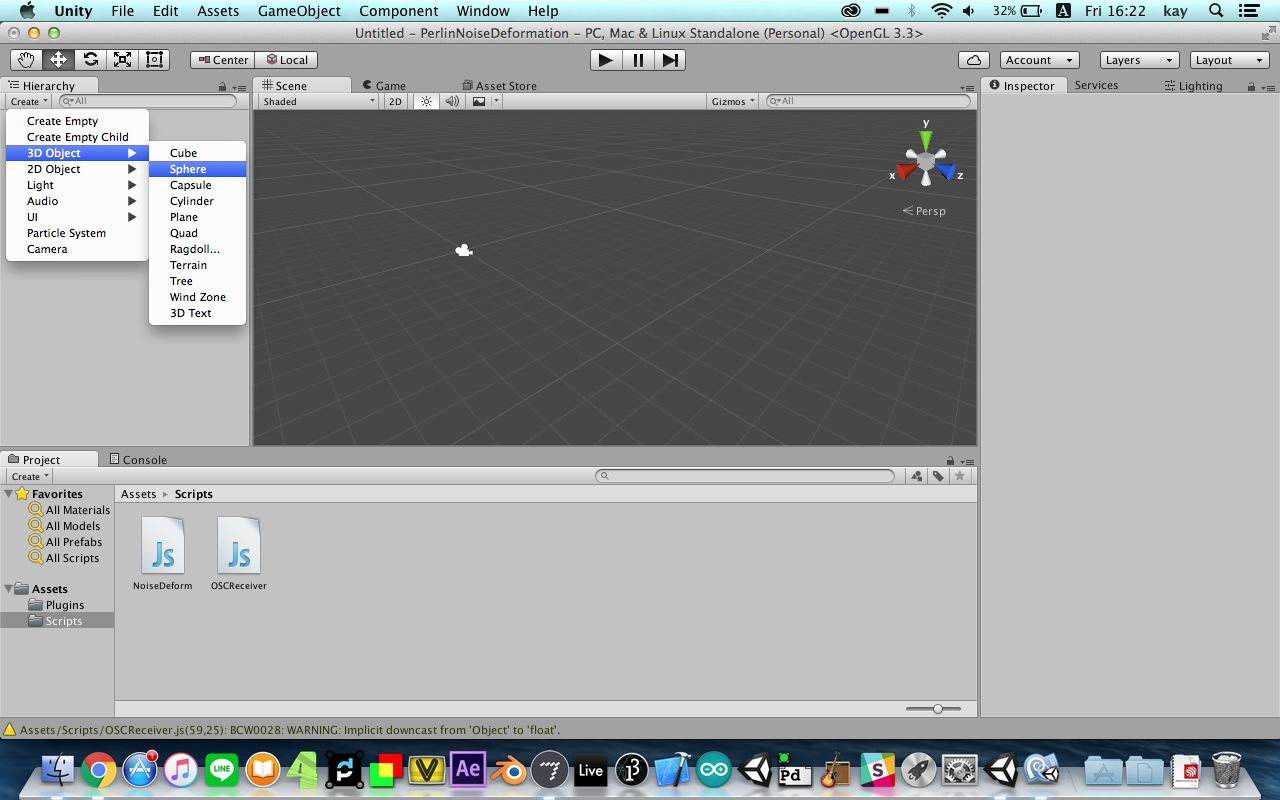
Task: Open the Cloud services icon
Action: click(973, 60)
